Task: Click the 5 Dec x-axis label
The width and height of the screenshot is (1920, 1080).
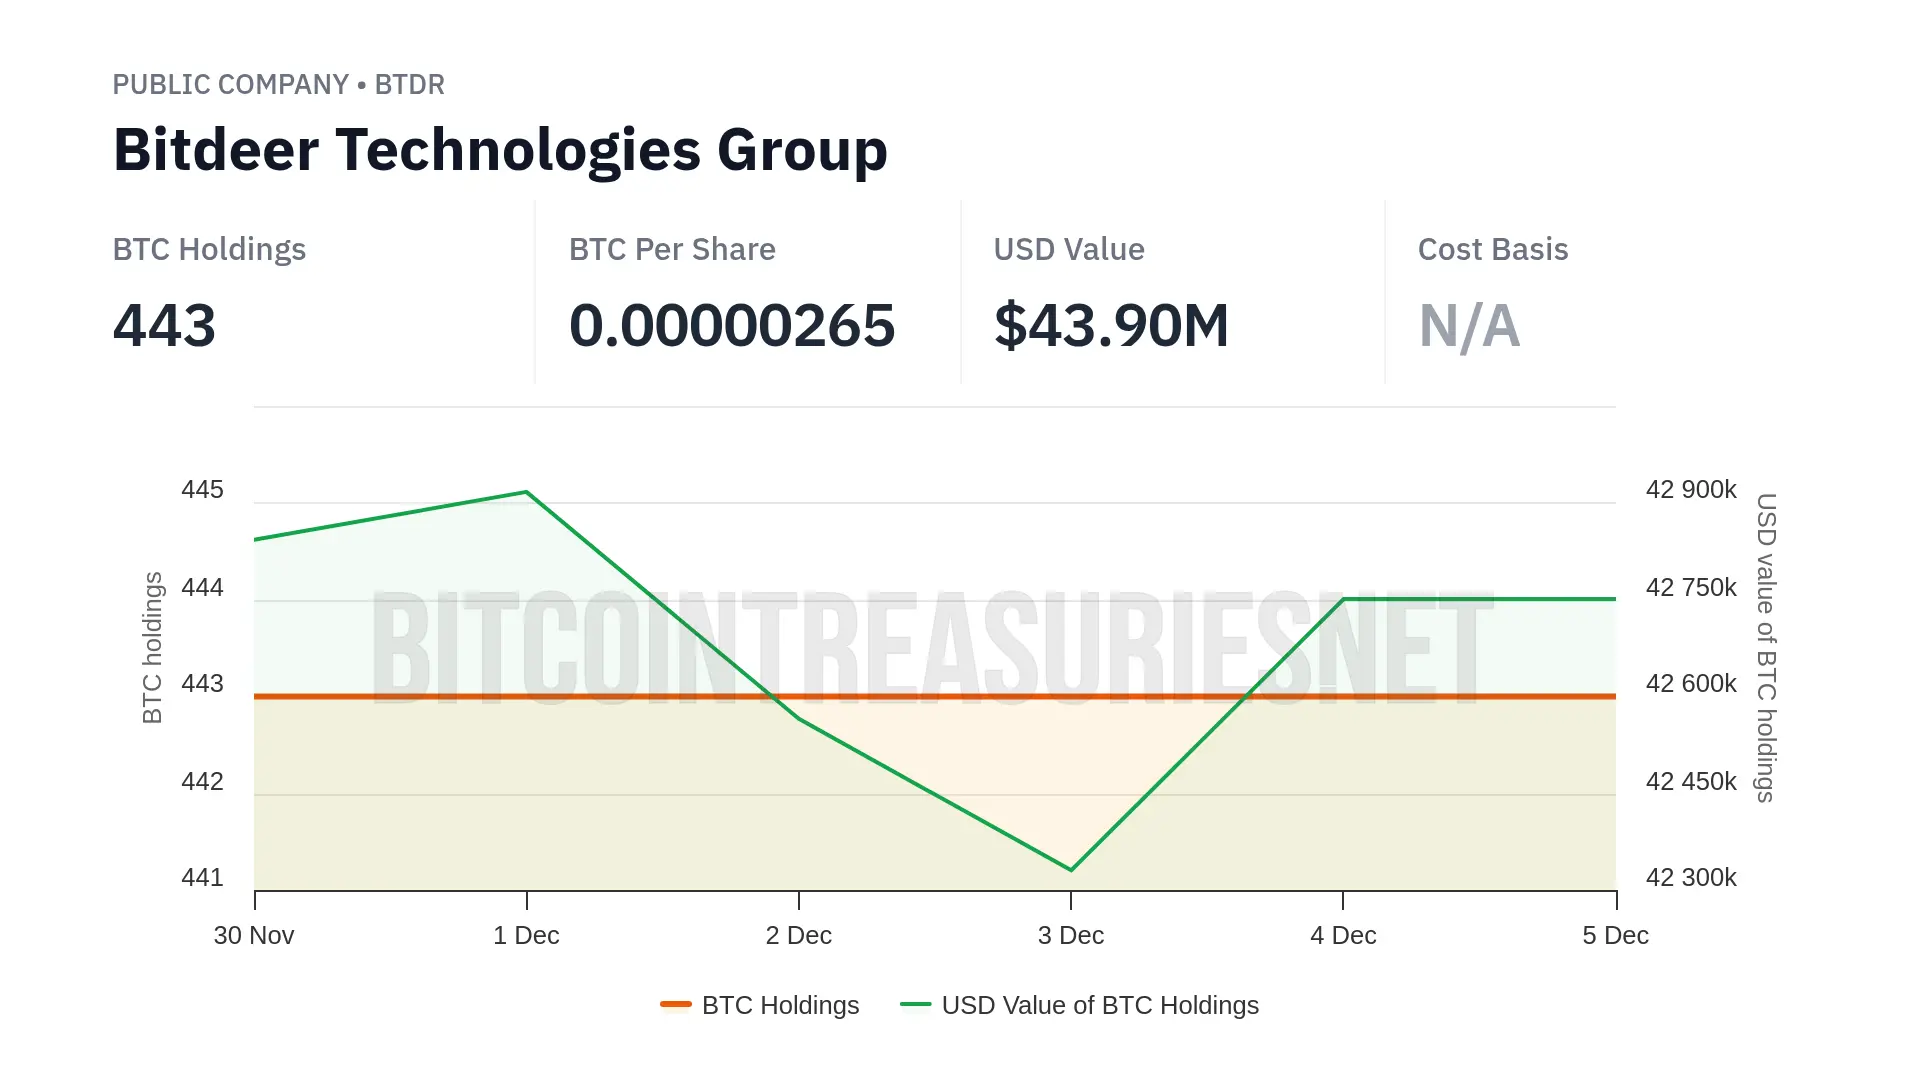Action: [1615, 936]
